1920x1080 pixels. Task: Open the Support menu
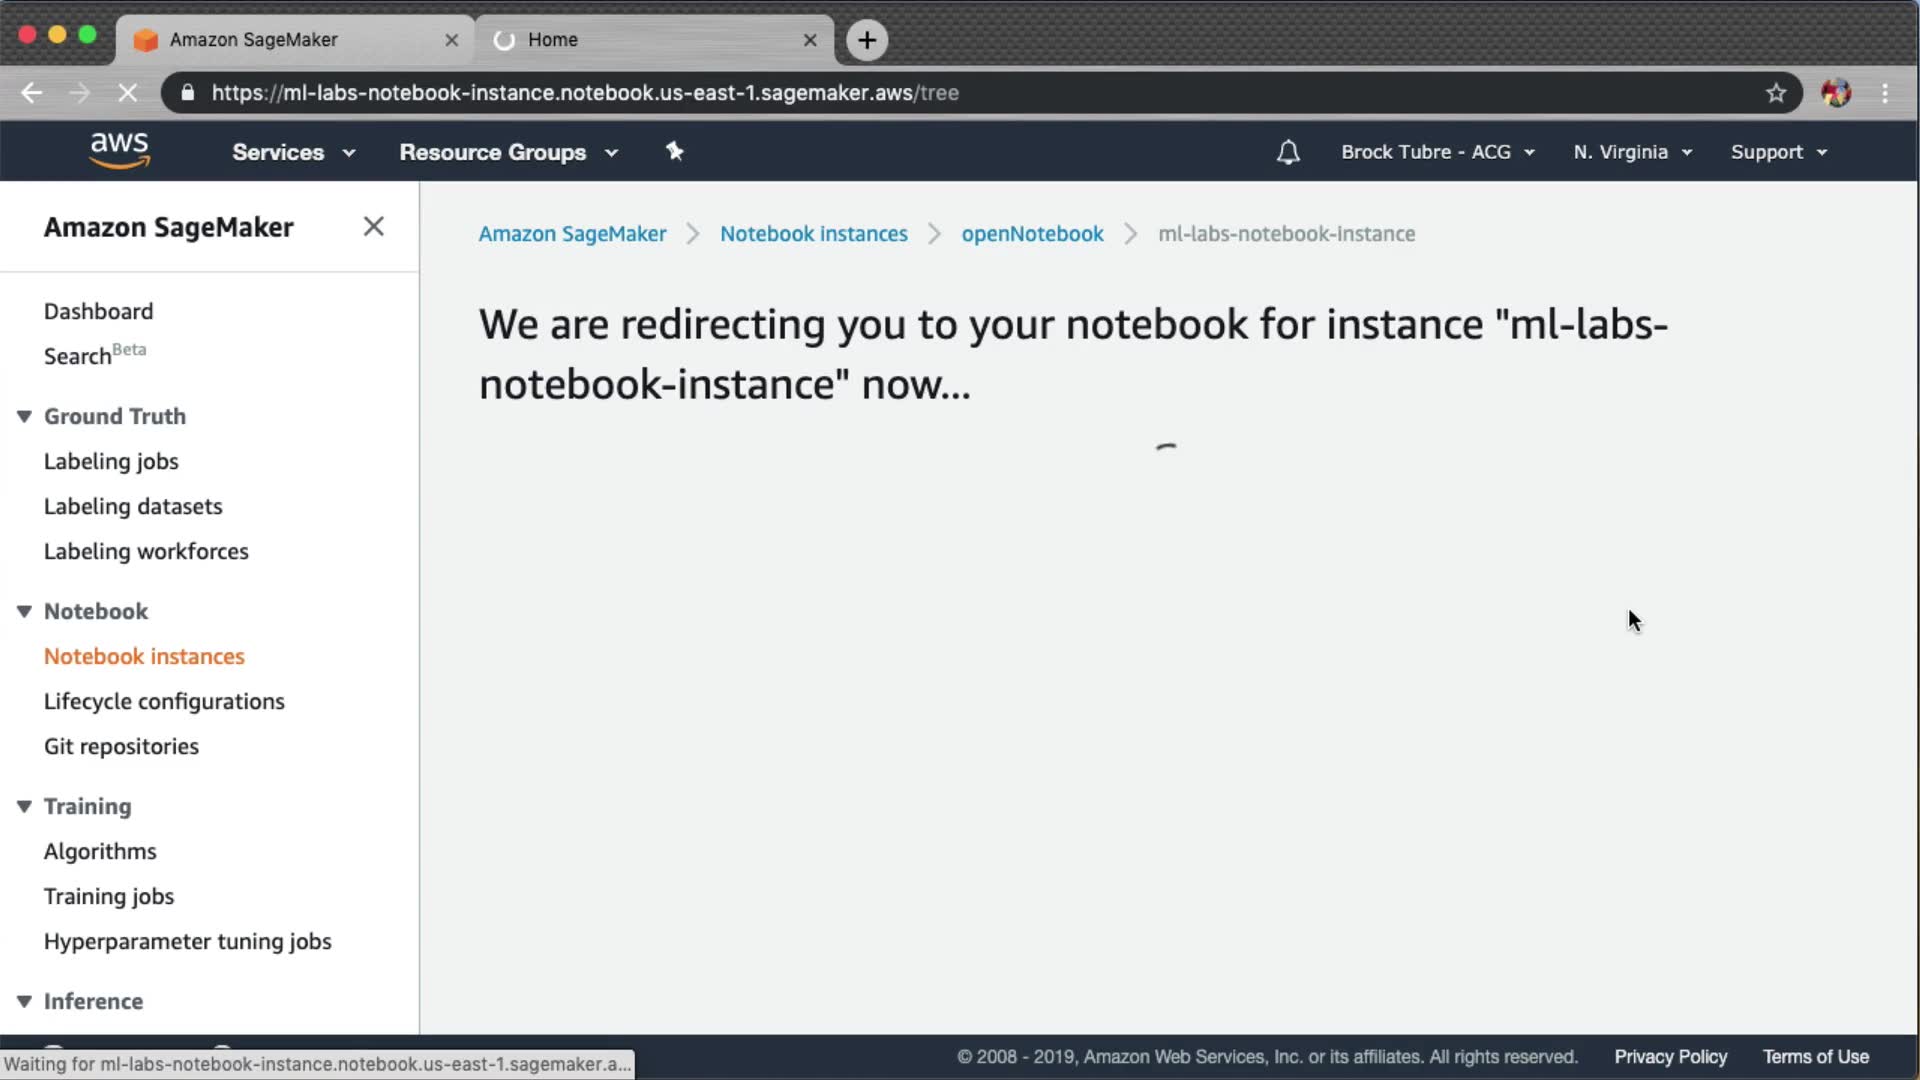point(1778,152)
